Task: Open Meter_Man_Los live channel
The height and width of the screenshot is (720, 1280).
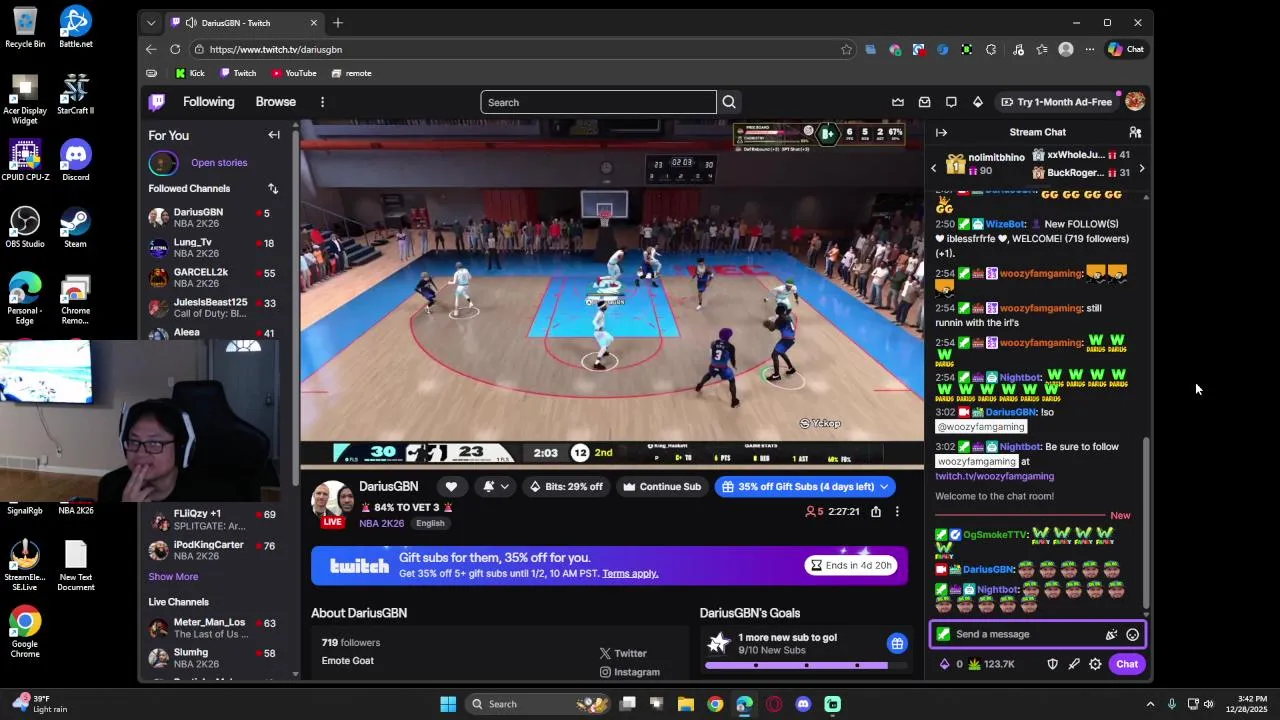Action: pyautogui.click(x=213, y=628)
